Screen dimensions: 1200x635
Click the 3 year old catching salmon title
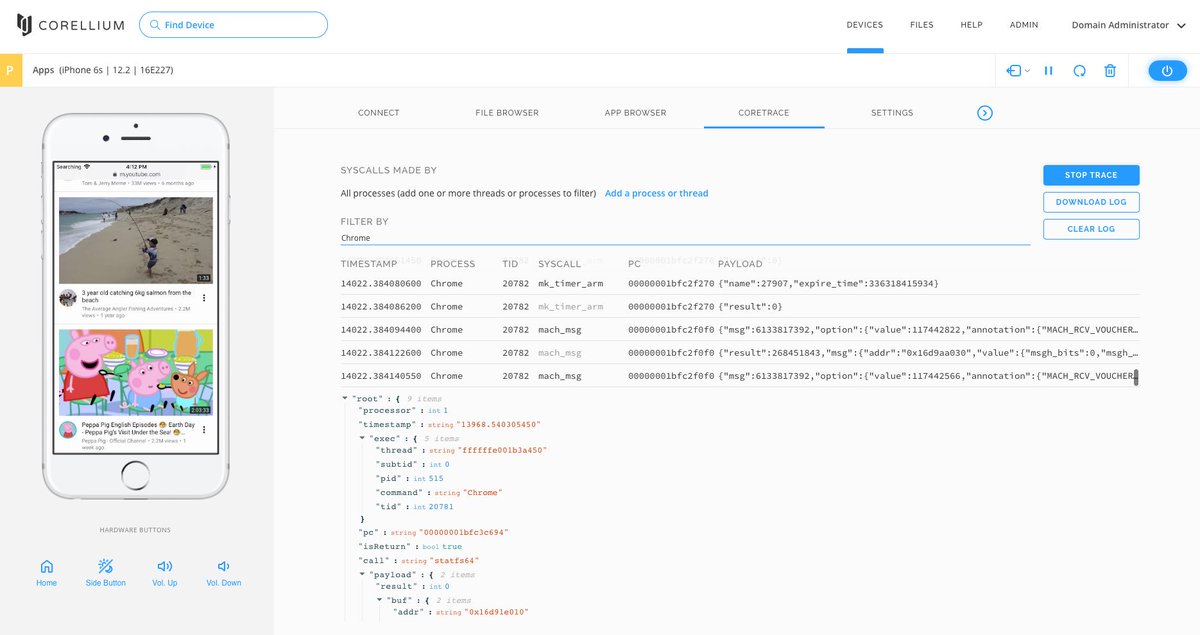137,296
